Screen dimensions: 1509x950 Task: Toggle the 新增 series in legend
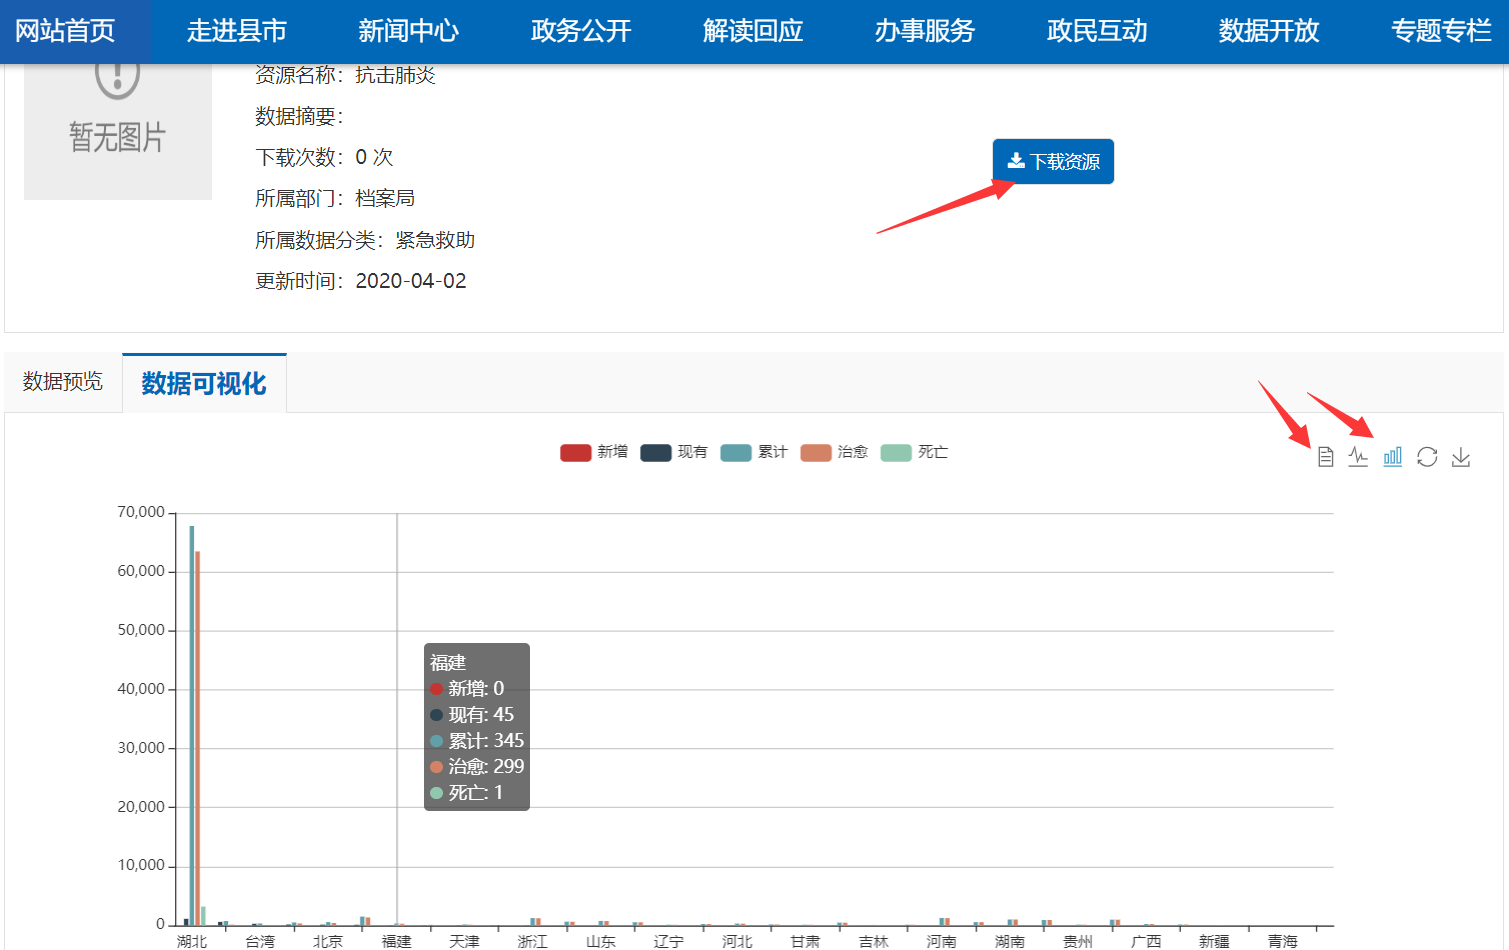(x=595, y=452)
